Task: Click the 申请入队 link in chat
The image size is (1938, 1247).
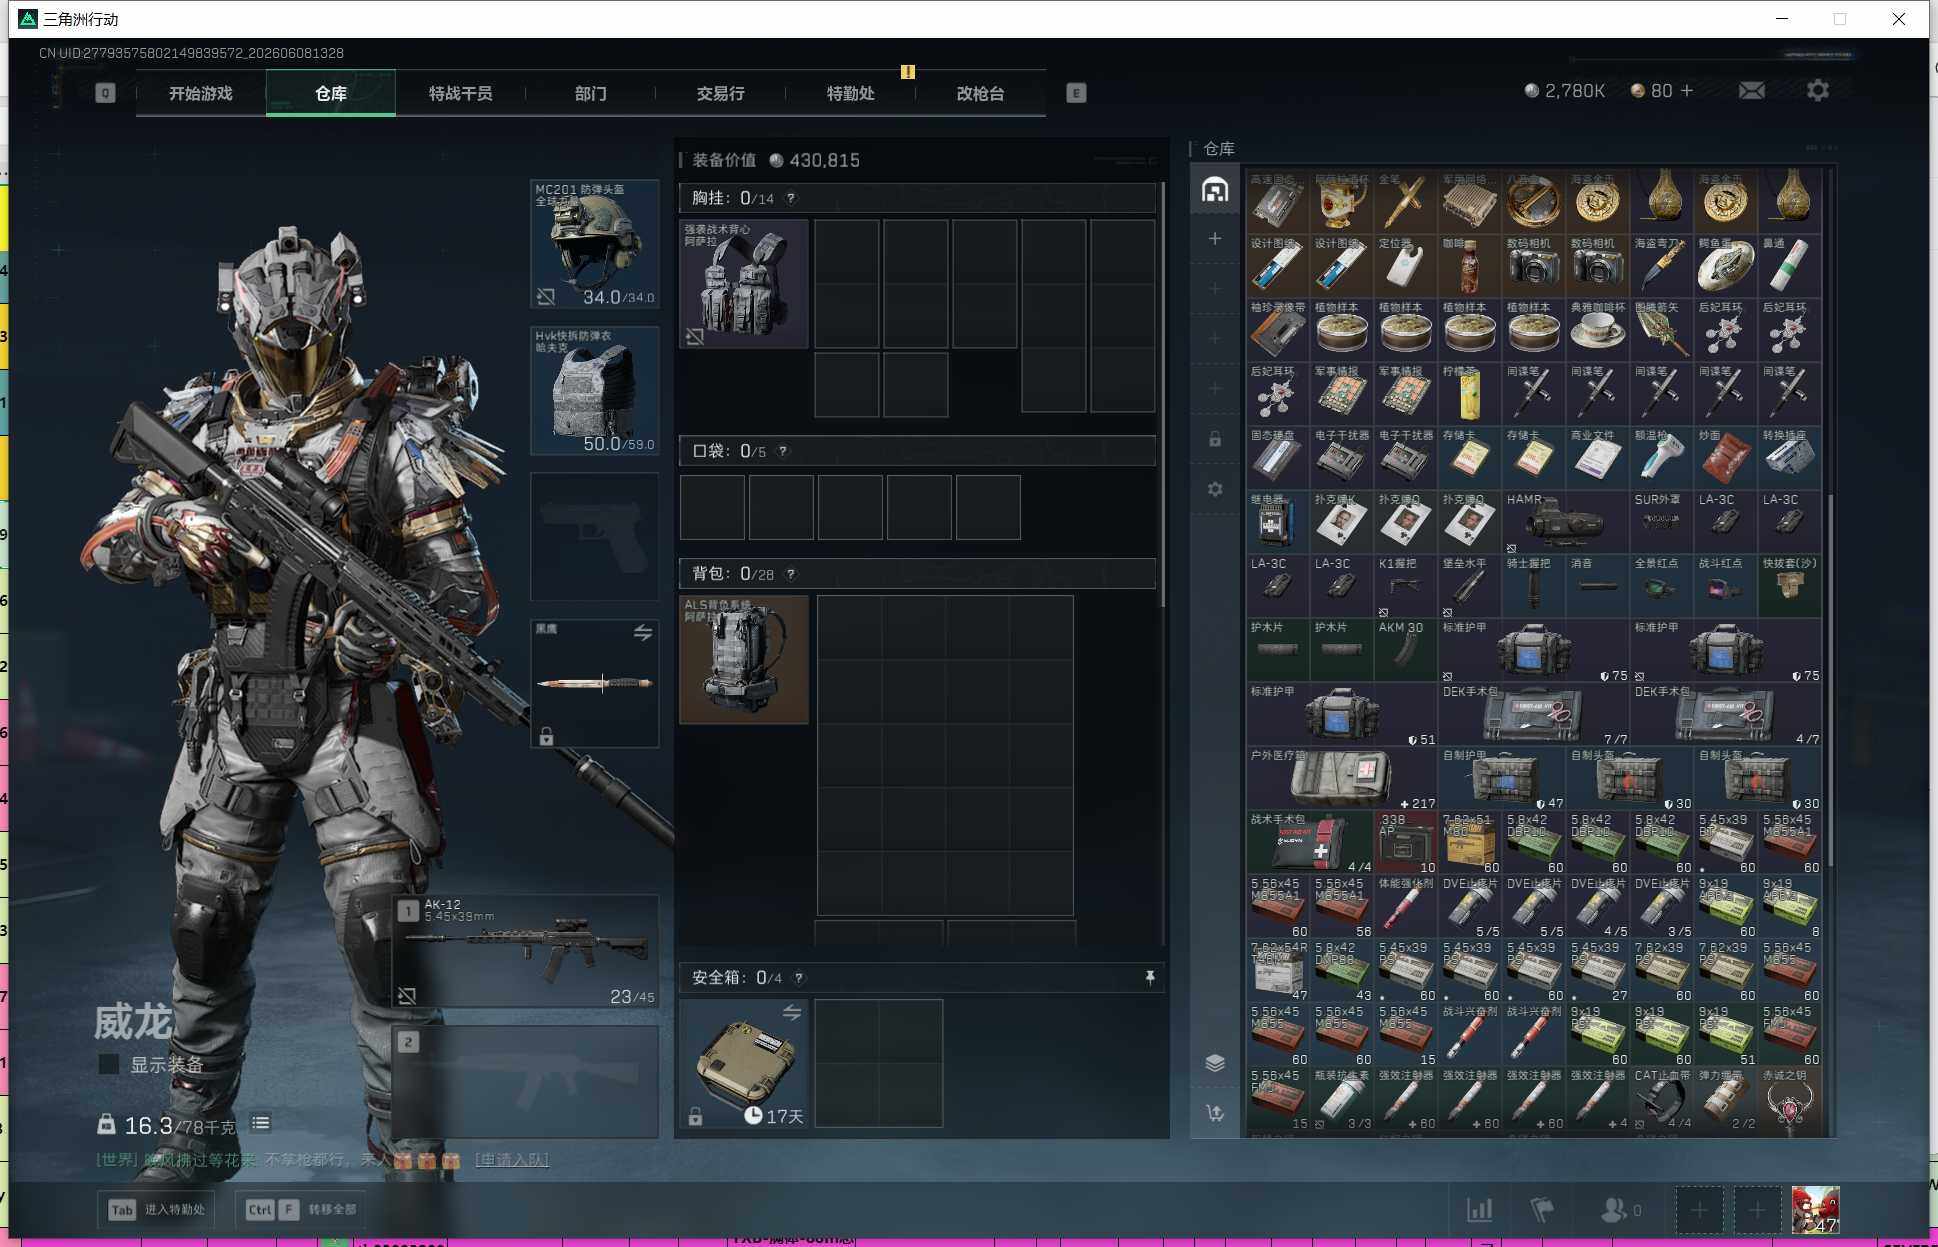Action: click(x=512, y=1160)
